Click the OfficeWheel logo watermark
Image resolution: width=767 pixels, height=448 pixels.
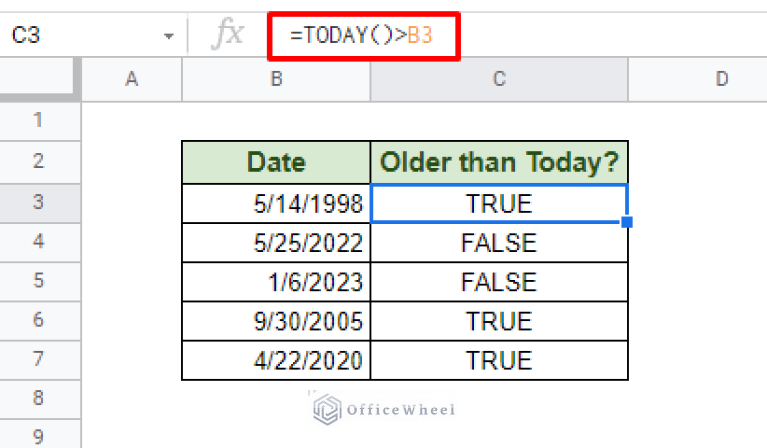pyautogui.click(x=384, y=409)
